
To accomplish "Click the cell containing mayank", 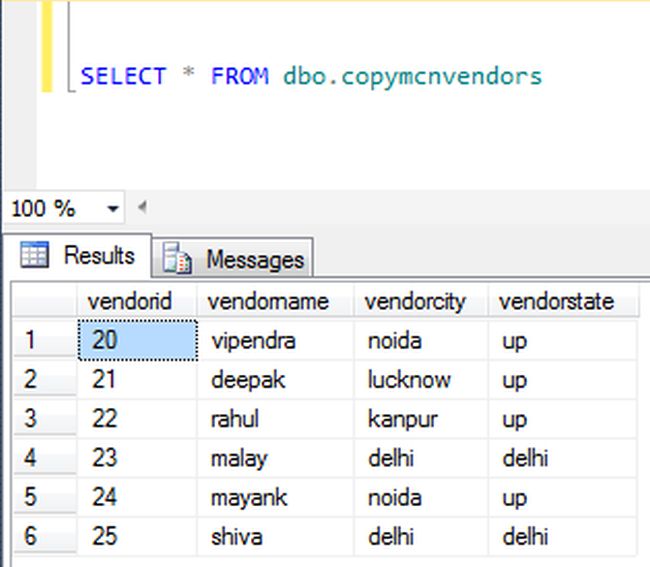I will click(276, 497).
